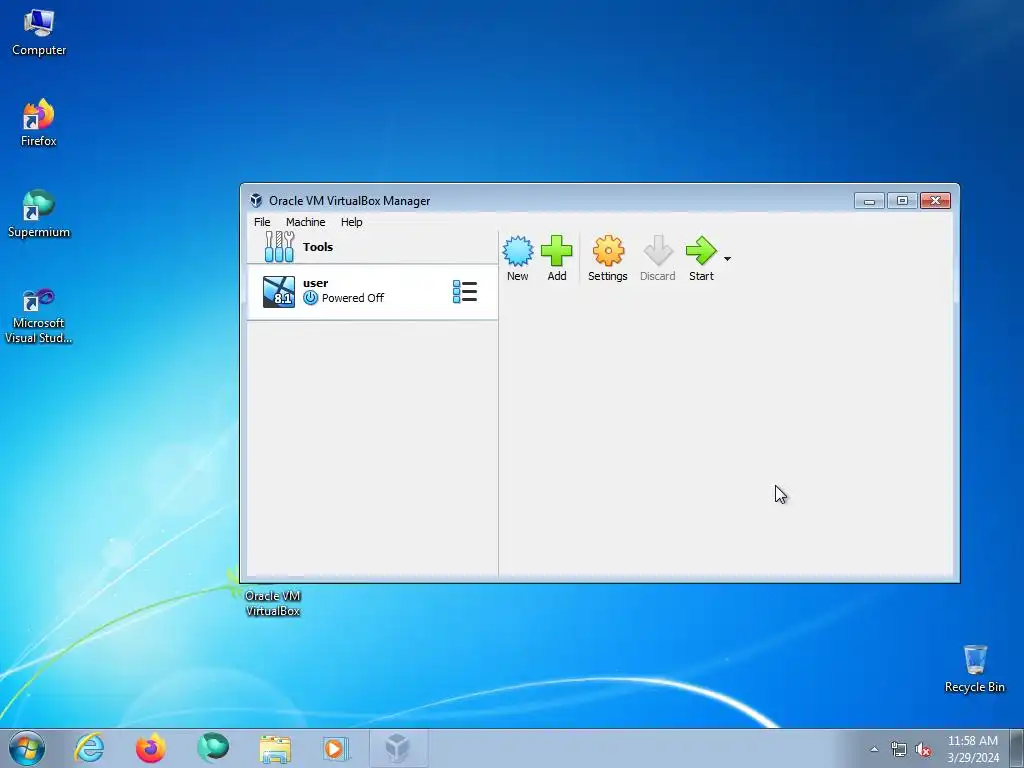Open Windows Explorer folder on taskbar
1024x768 pixels.
coord(275,748)
